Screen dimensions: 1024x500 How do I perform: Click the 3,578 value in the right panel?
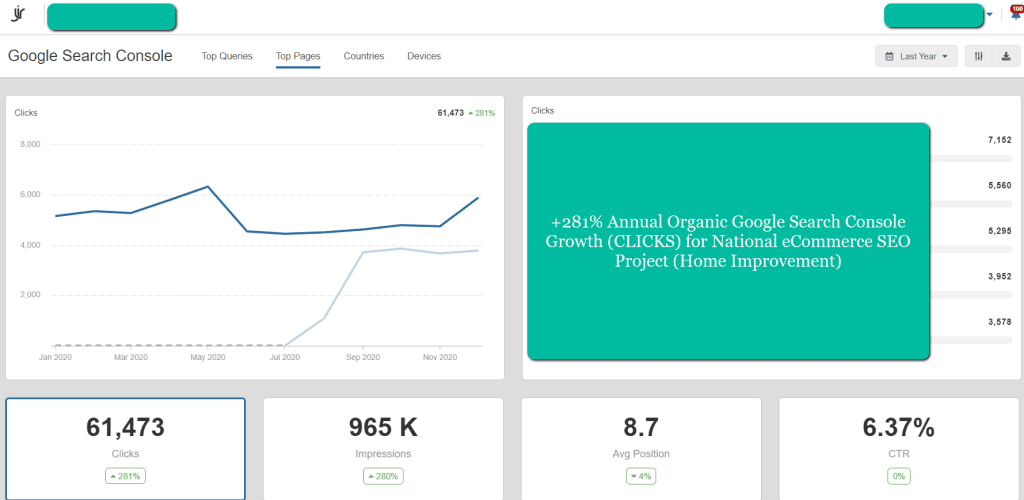pyautogui.click(x=1000, y=322)
